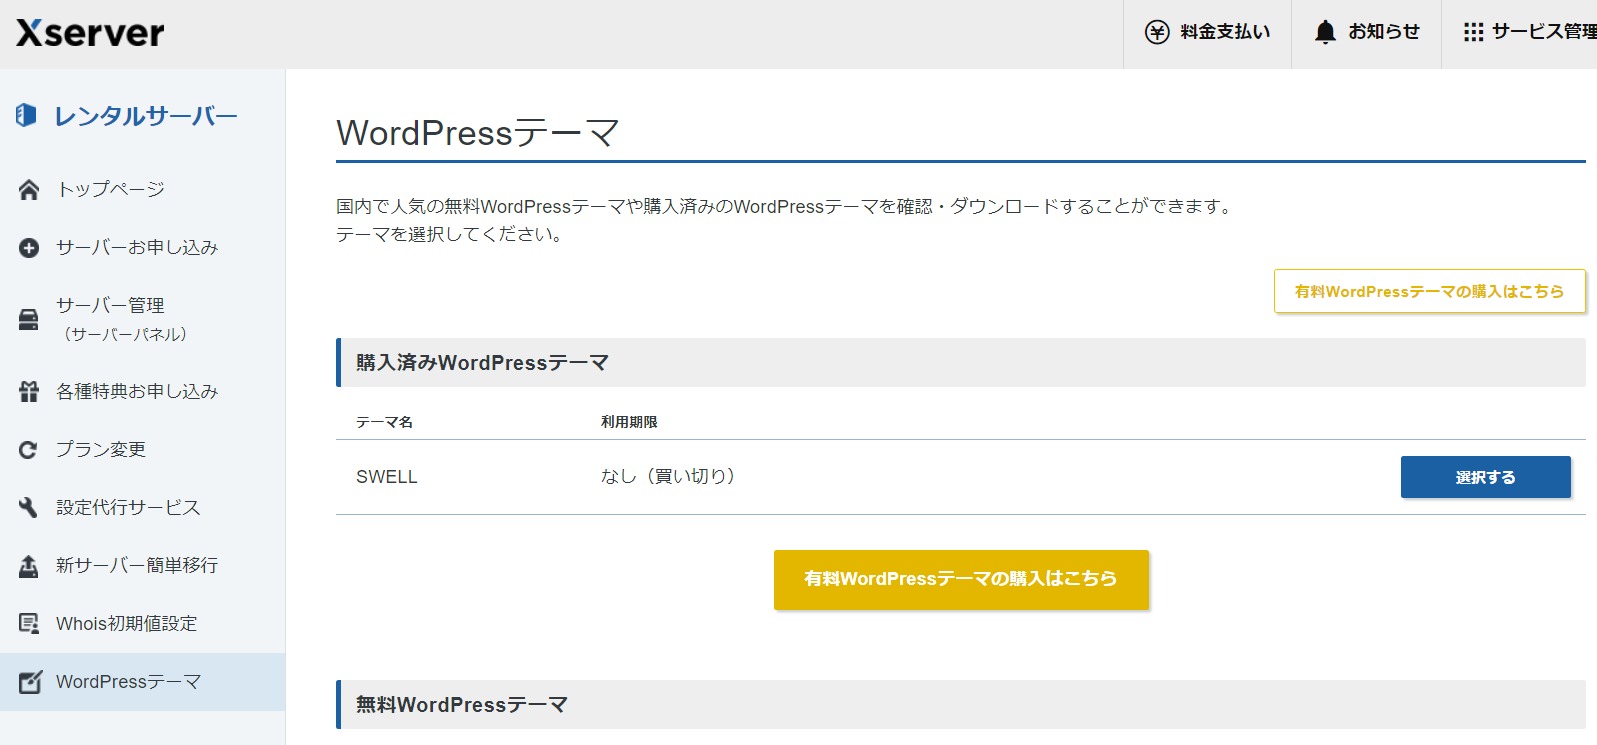
Task: Click the Xserver logo
Action: click(90, 33)
